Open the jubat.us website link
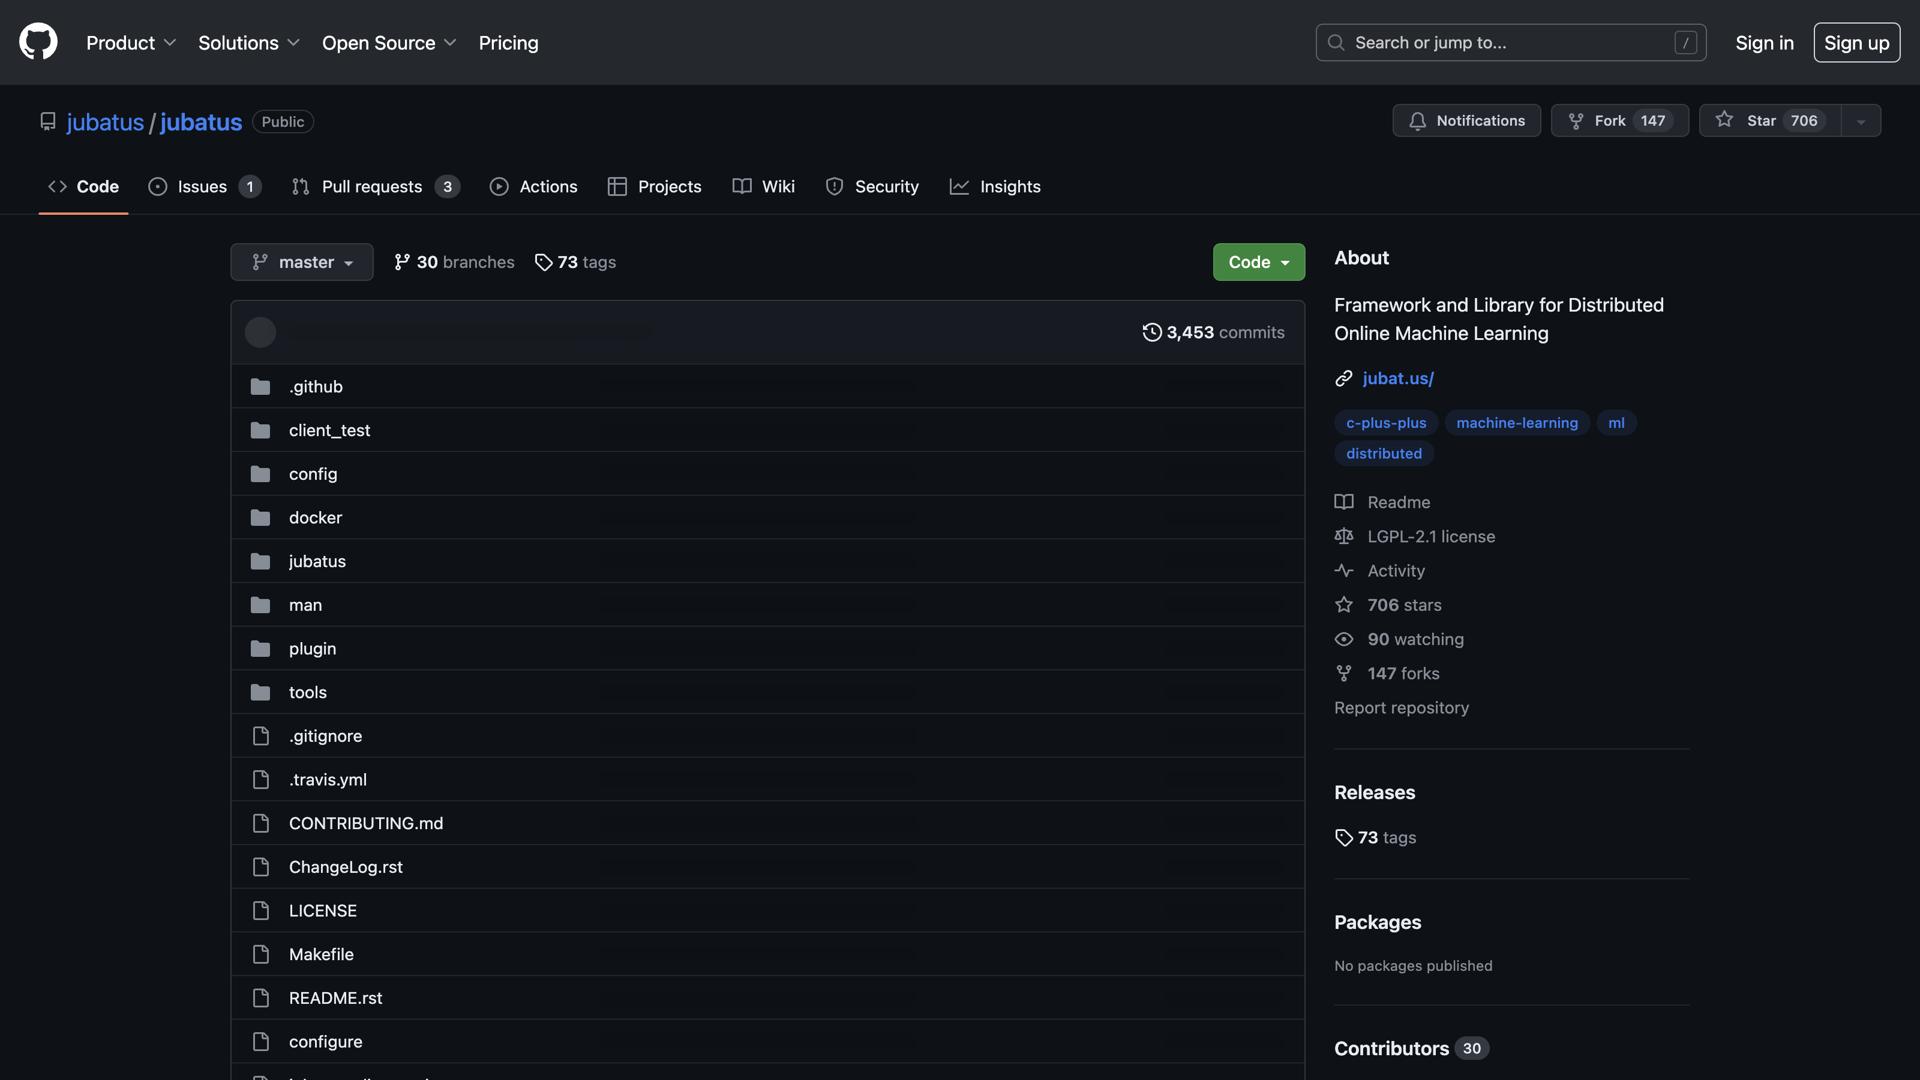Viewport: 1920px width, 1080px height. (1398, 378)
